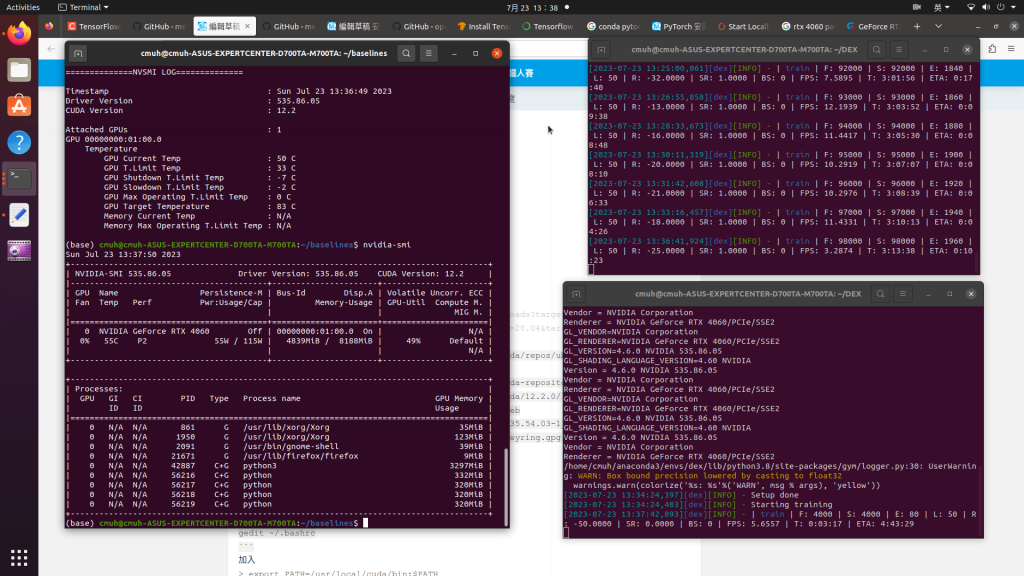Open Firefox from the Ubuntu dock
This screenshot has height=576, width=1024.
tap(19, 33)
